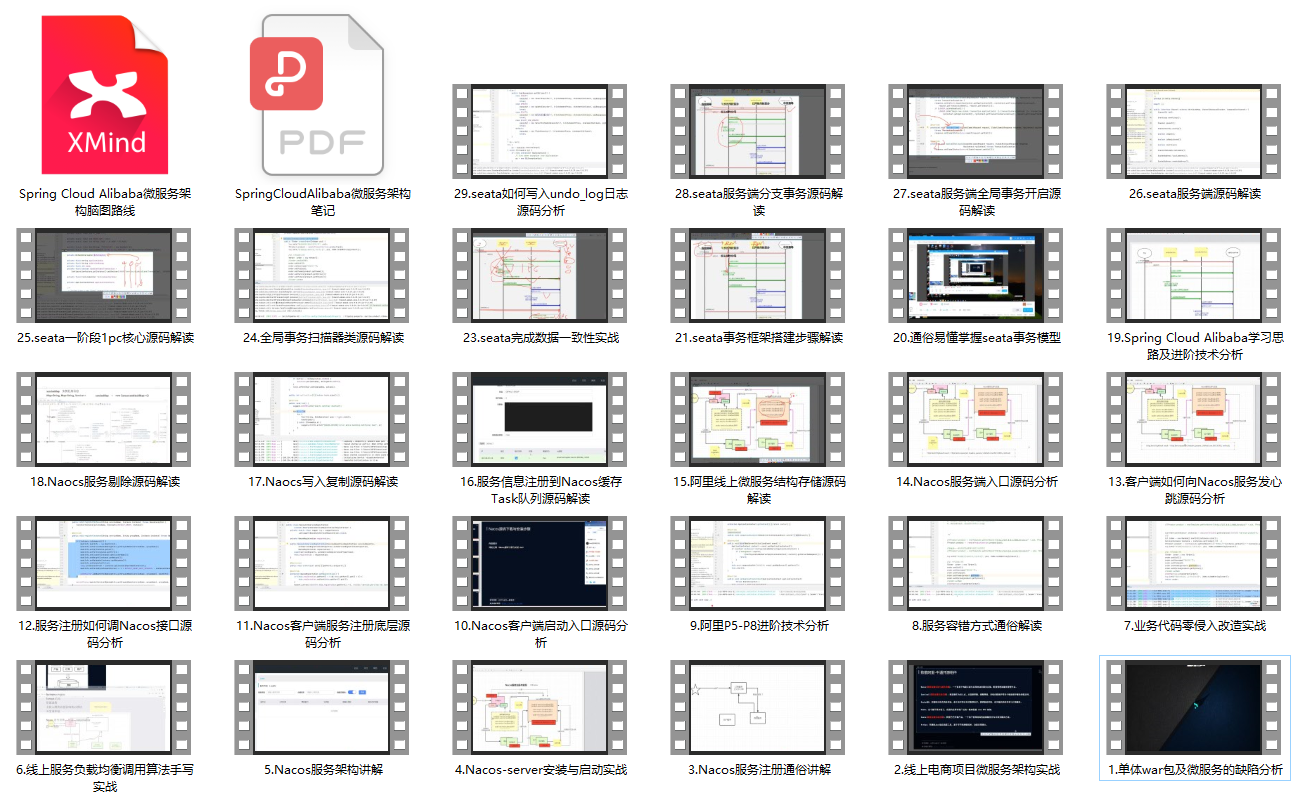Click the label '1.单体war包及微服务的缺陷分析'
The image size is (1307, 810).
tap(1195, 770)
